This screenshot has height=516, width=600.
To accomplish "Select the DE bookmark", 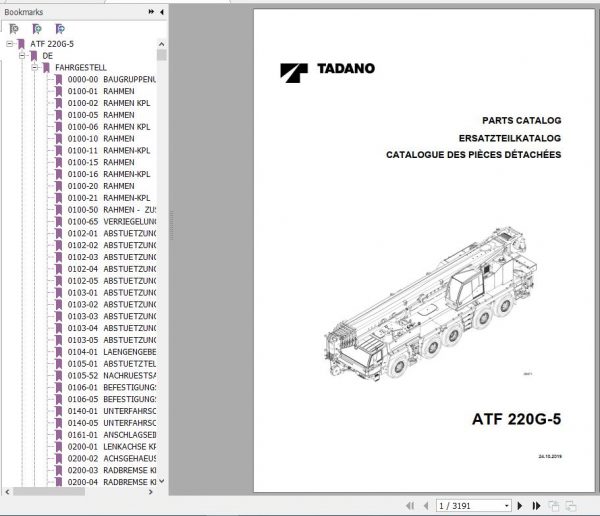I will pyautogui.click(x=47, y=56).
